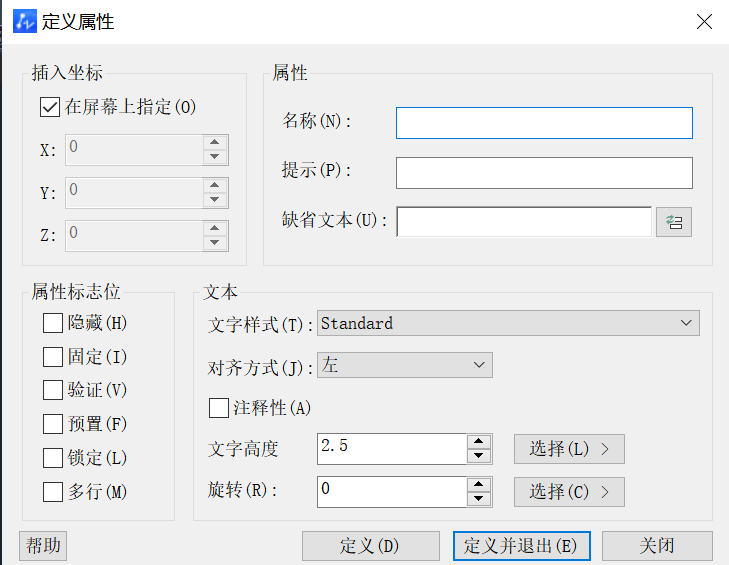Enable the 预置(F) checkbox
The height and width of the screenshot is (565, 729).
coord(53,424)
